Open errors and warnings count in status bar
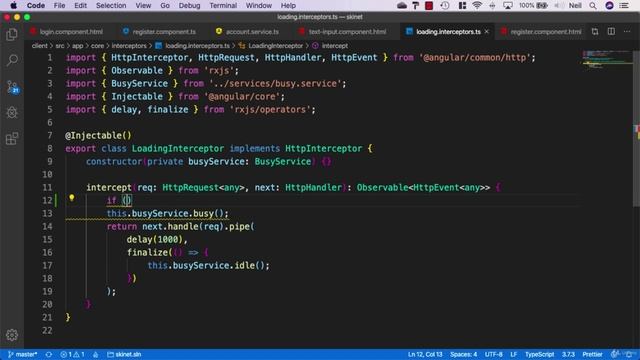 tap(72, 354)
